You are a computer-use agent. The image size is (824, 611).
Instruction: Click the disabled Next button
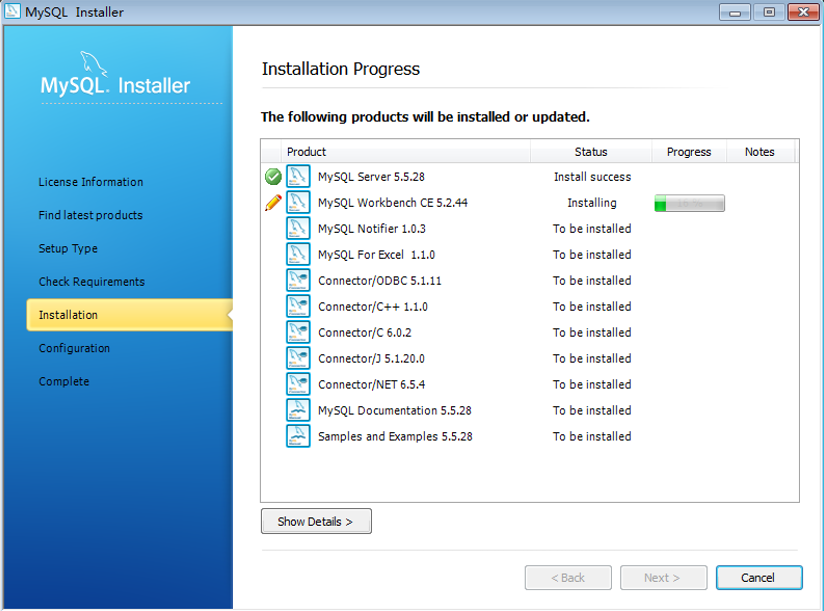[663, 577]
